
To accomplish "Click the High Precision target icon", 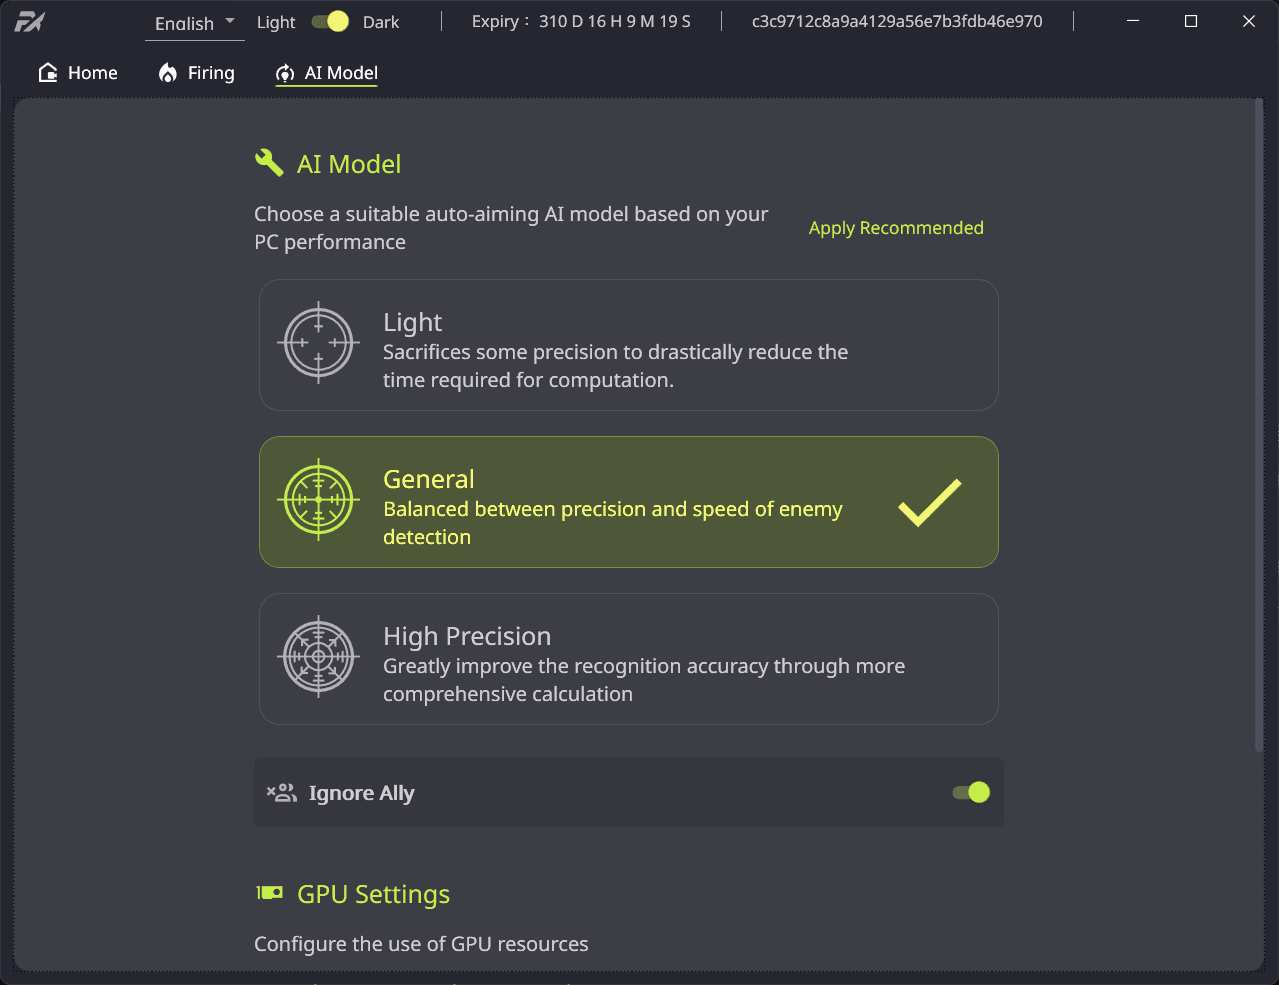I will coord(319,657).
